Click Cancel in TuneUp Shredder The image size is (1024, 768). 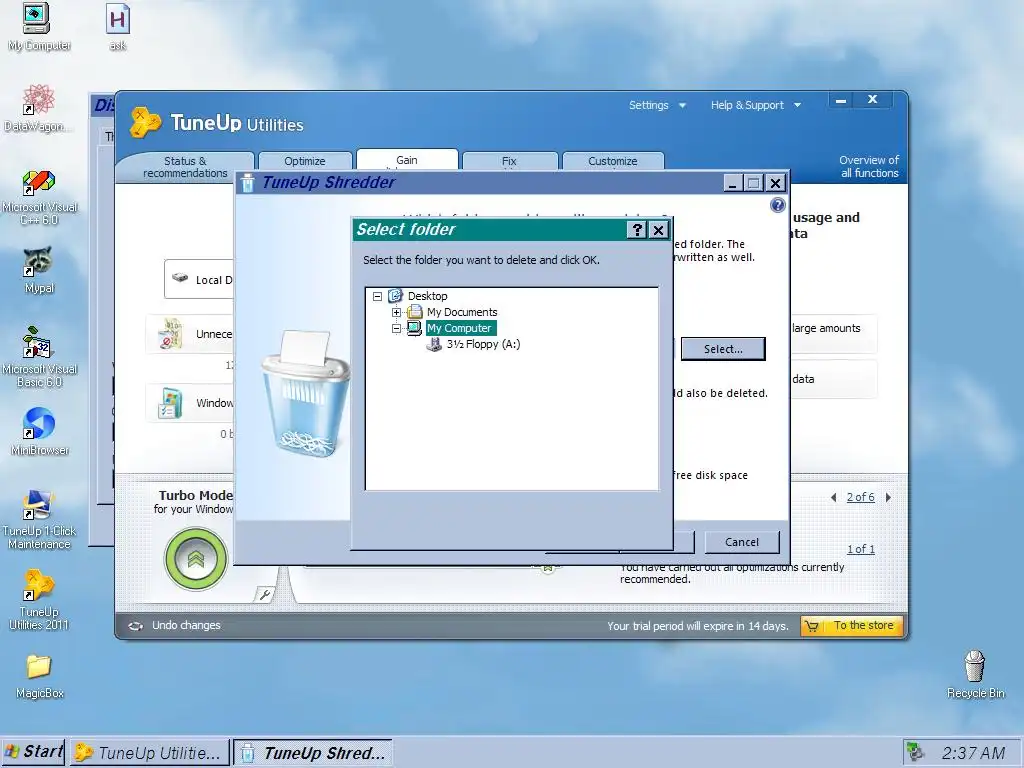point(742,542)
